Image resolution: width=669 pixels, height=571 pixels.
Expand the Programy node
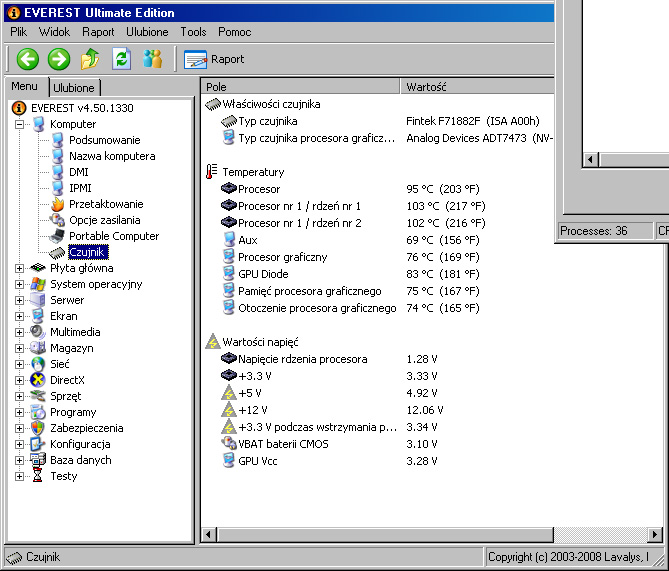click(19, 412)
